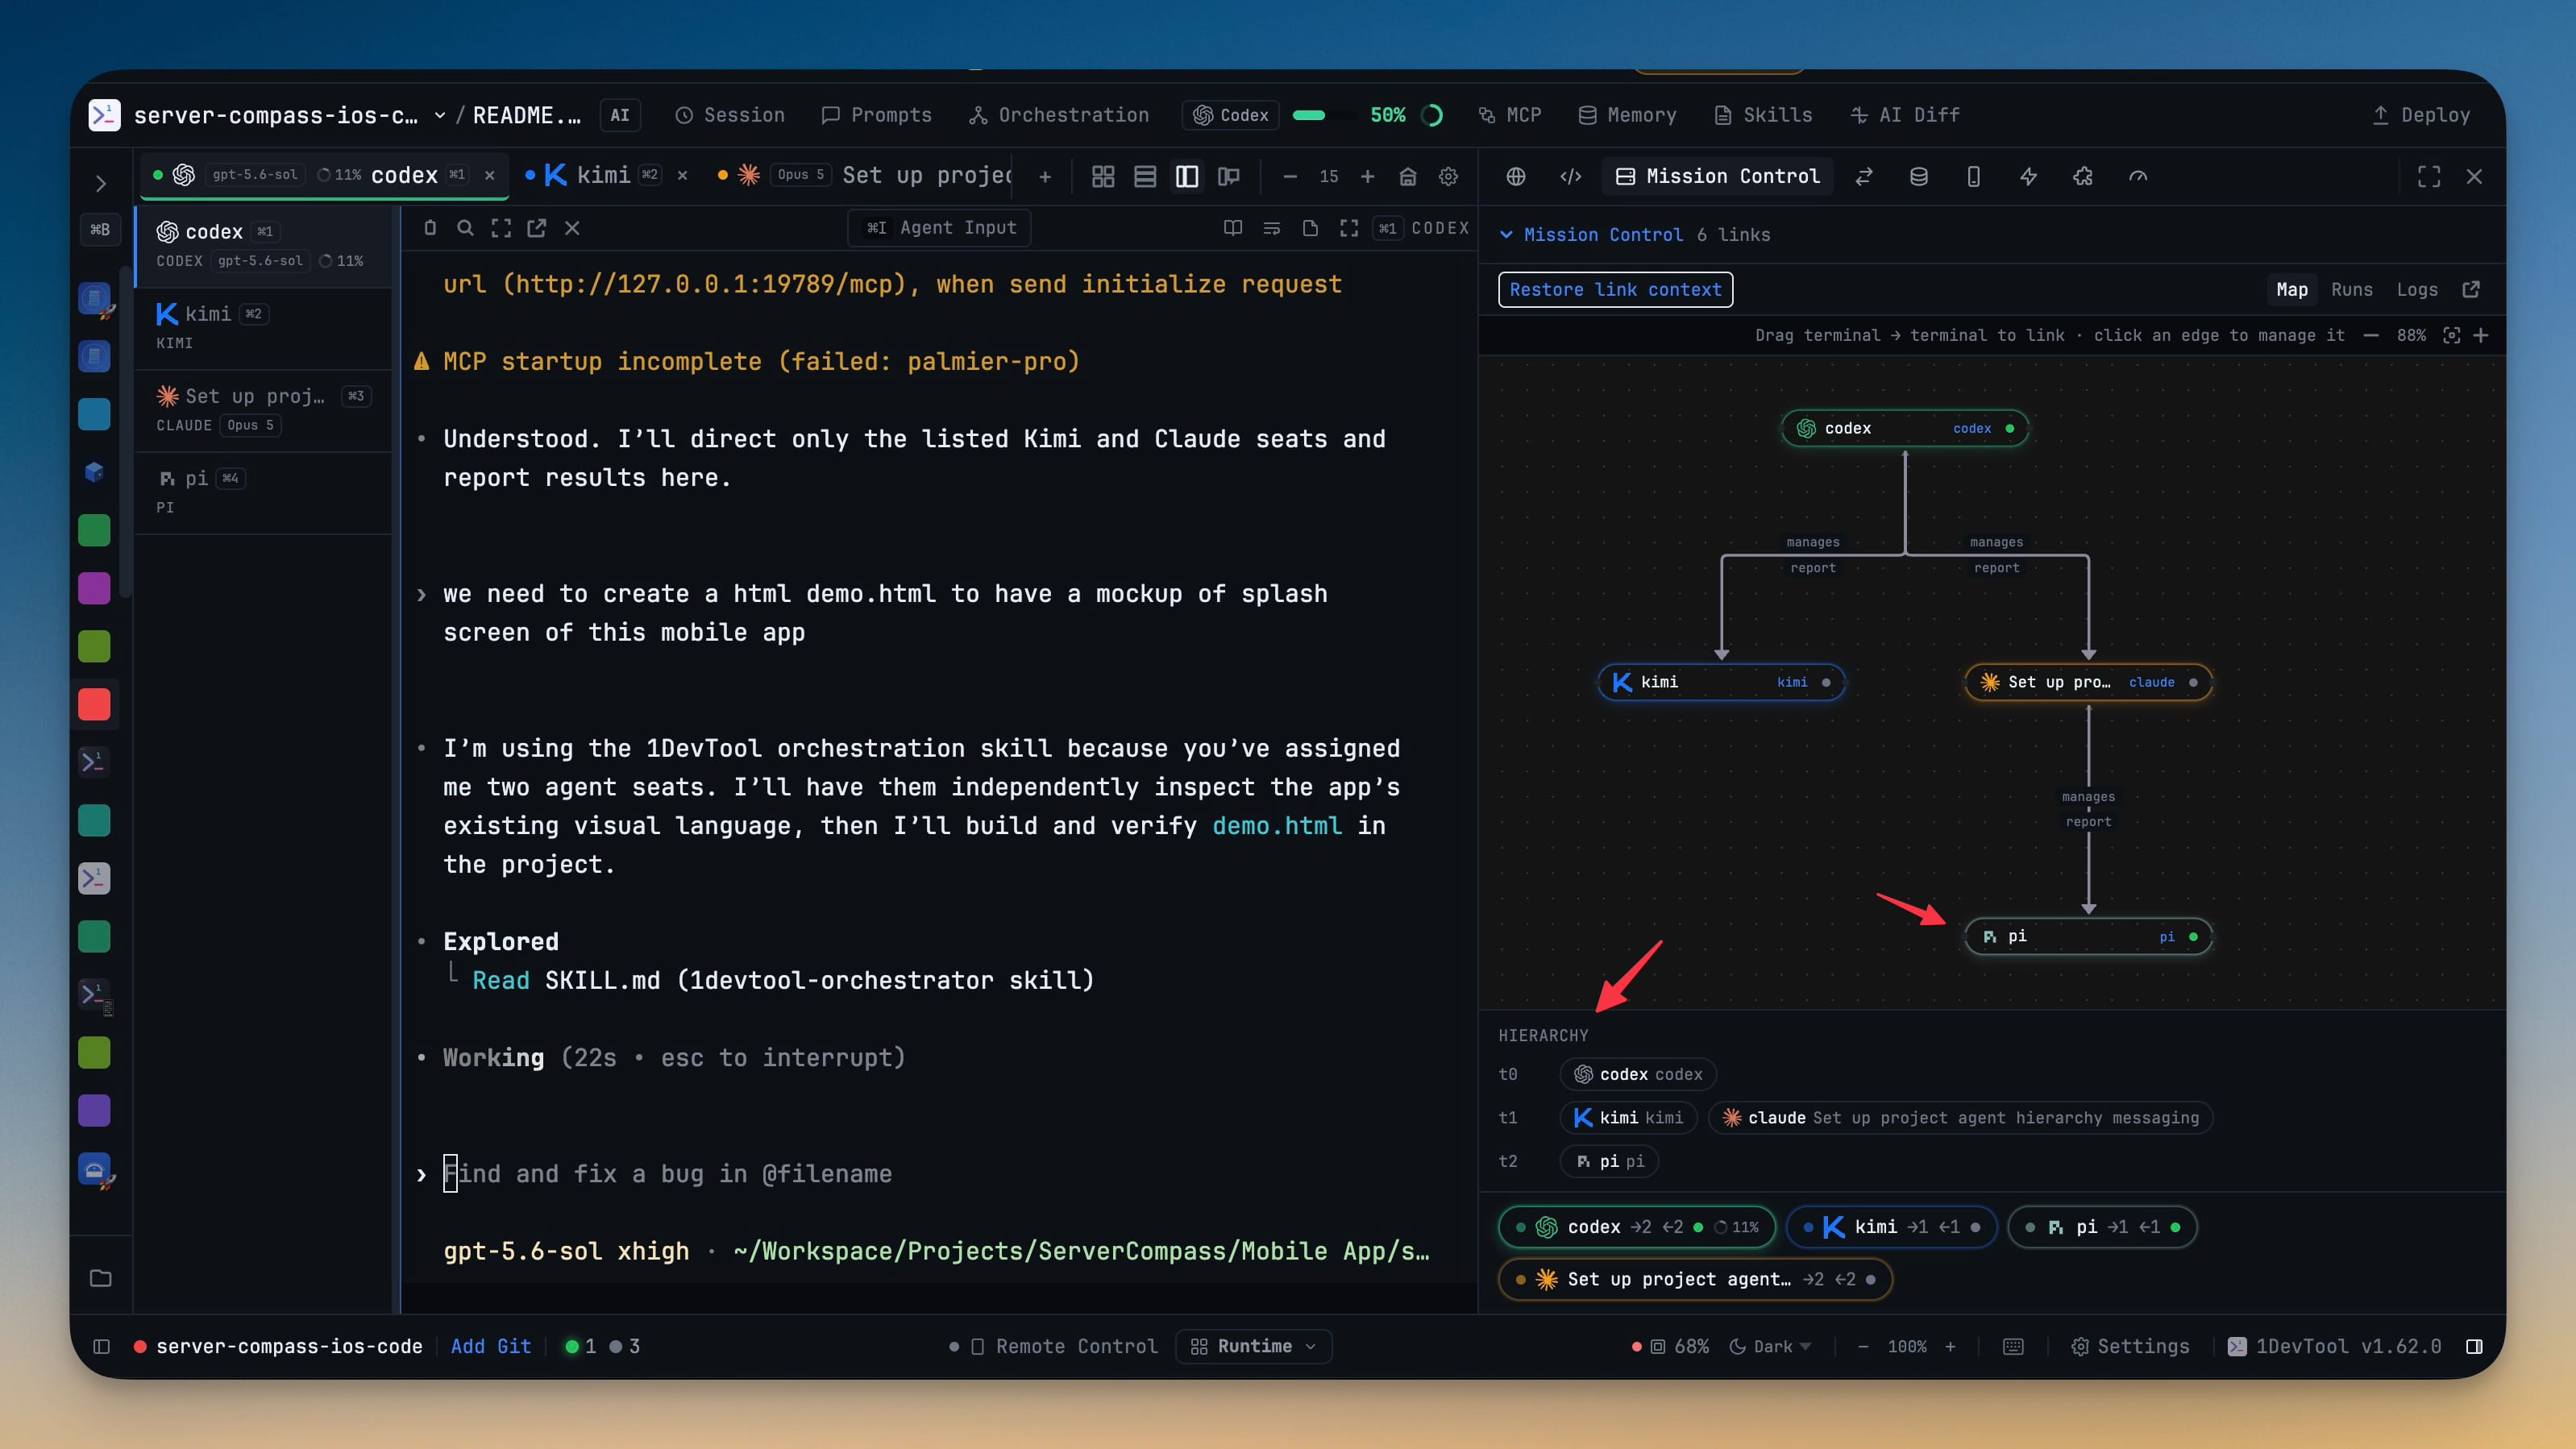Image resolution: width=2576 pixels, height=1449 pixels.
Task: Open the folder icon in the left sidebar
Action: [101, 1278]
